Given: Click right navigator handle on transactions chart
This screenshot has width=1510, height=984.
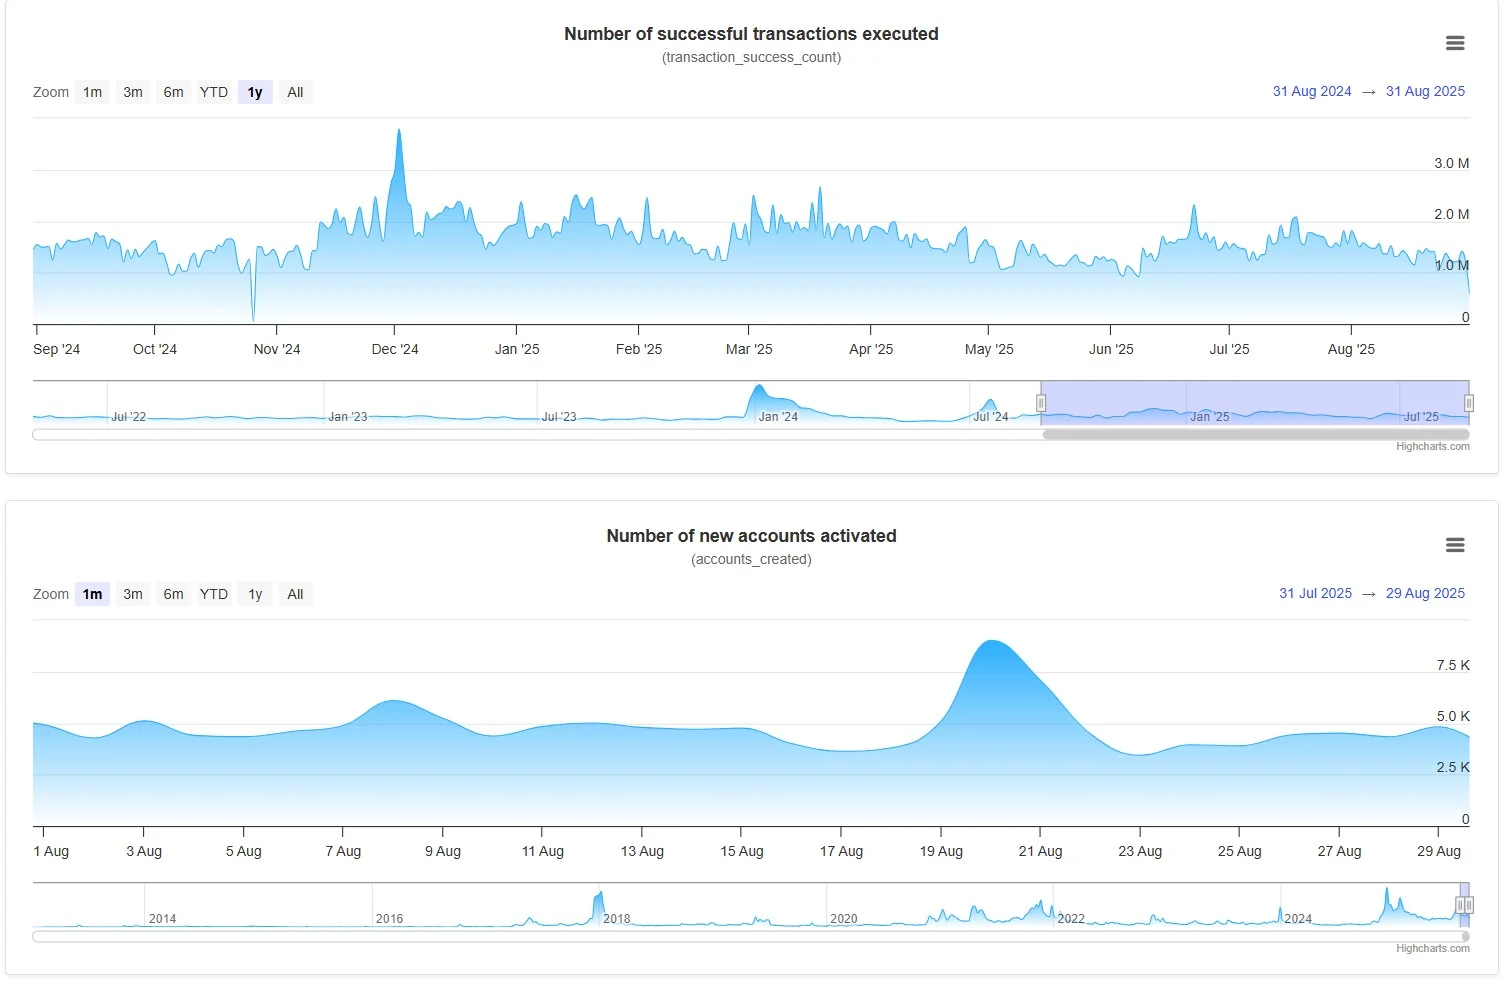Looking at the screenshot, I should tap(1469, 403).
